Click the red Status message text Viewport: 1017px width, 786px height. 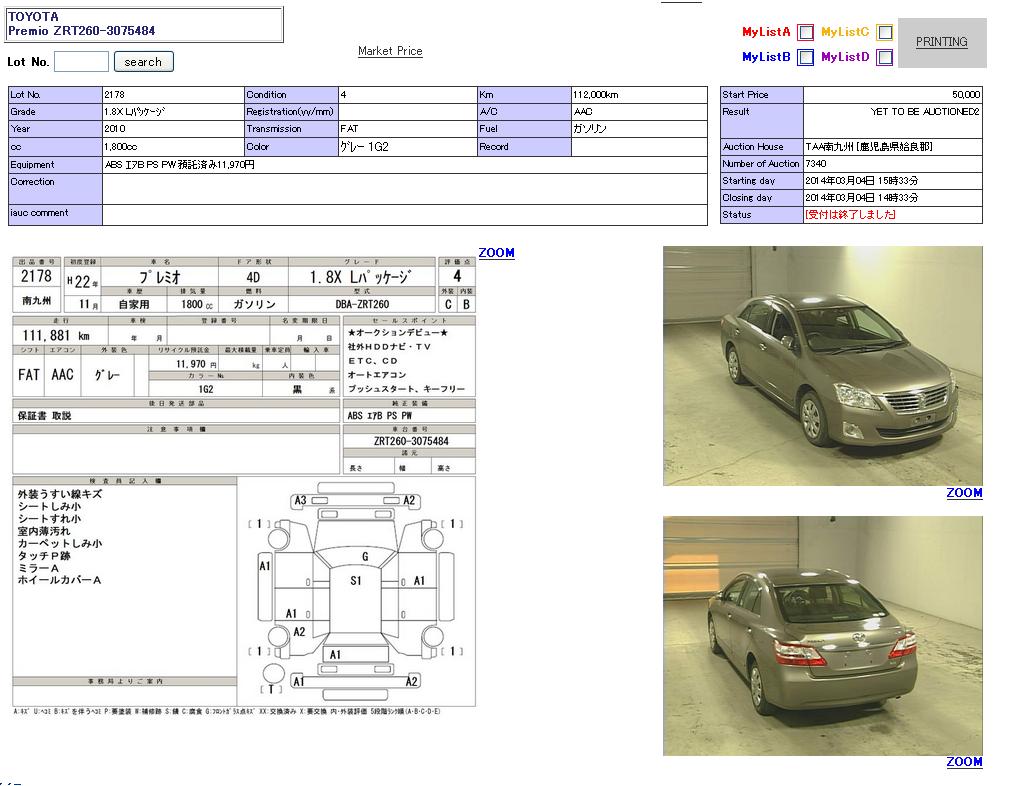[849, 215]
